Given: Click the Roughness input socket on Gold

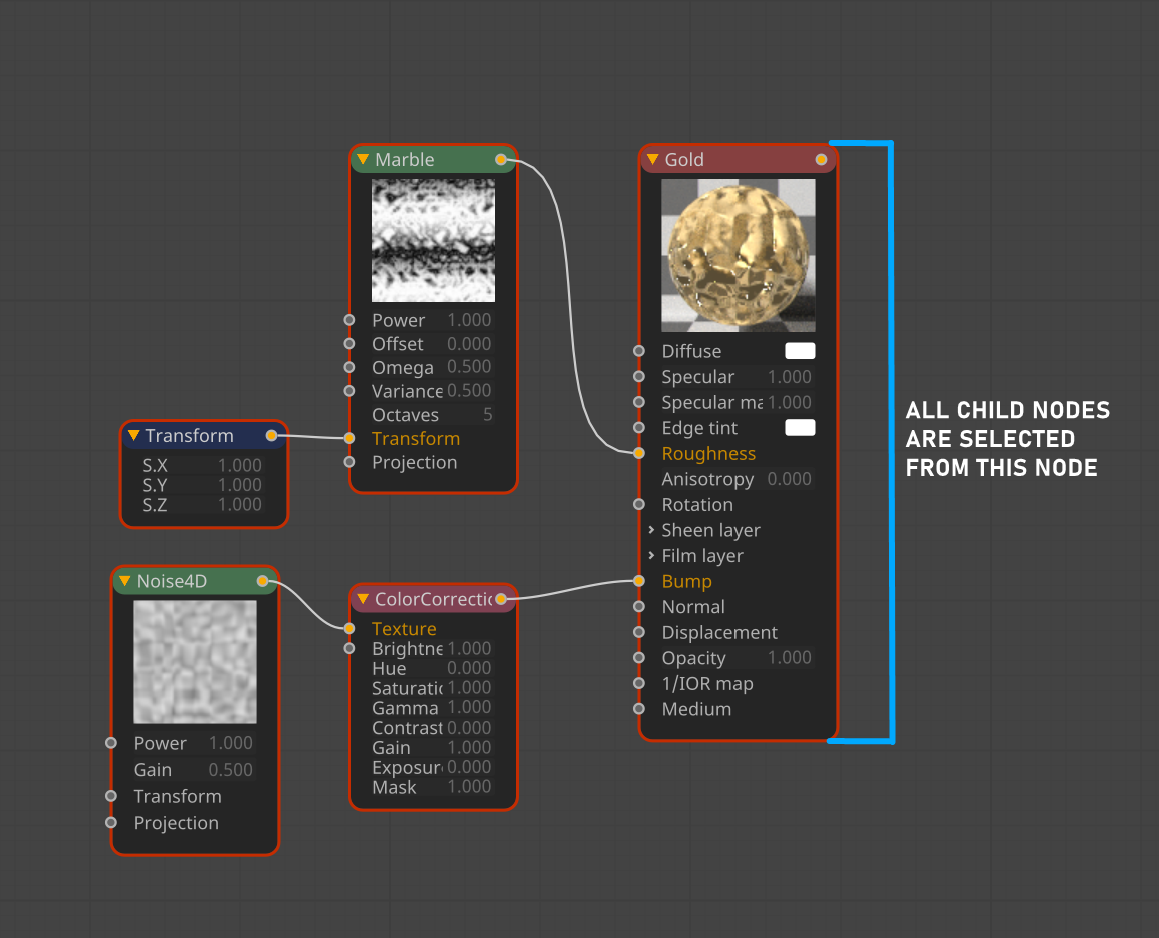Looking at the screenshot, I should [x=639, y=454].
